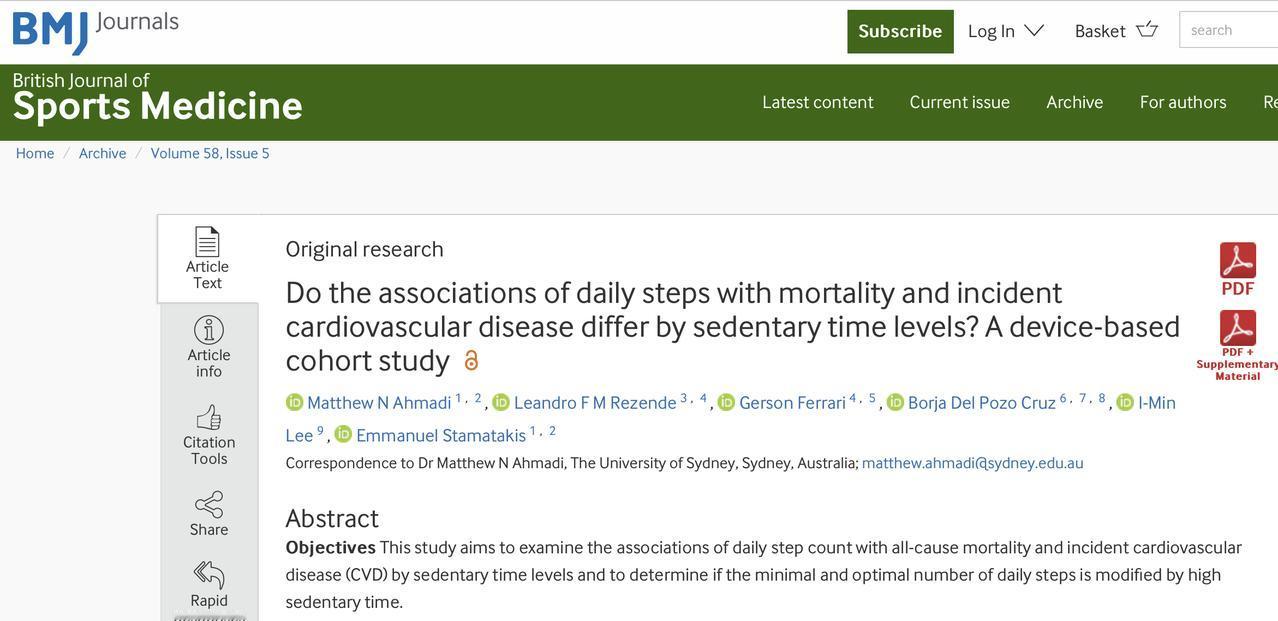1278x621 pixels.
Task: Click the Subscribe button
Action: pos(900,31)
